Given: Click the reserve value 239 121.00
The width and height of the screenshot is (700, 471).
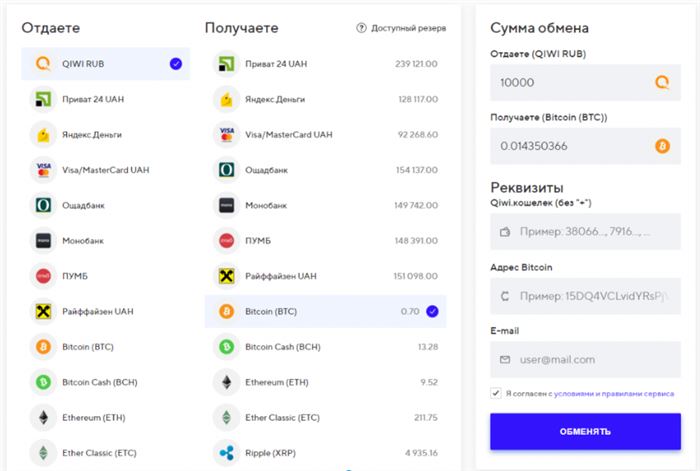Looking at the screenshot, I should (x=416, y=64).
